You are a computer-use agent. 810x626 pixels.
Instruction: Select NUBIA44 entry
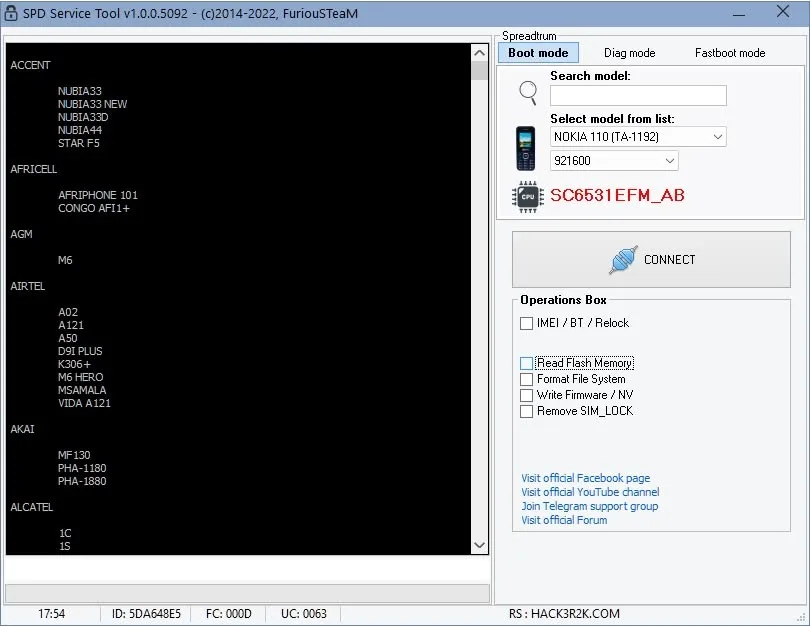(x=80, y=130)
